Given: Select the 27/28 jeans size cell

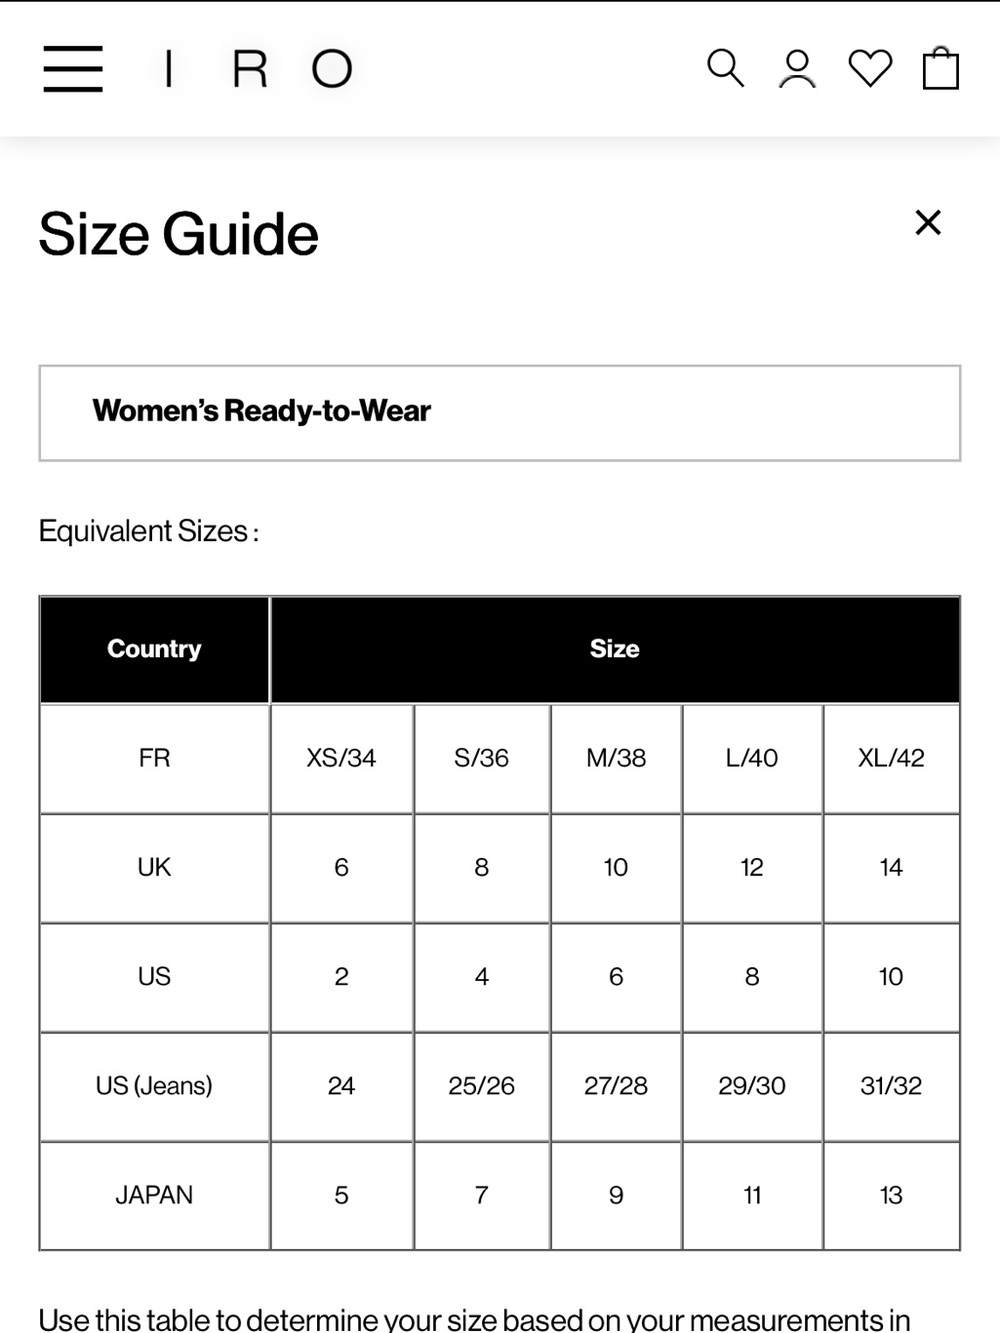Looking at the screenshot, I should click(x=616, y=1086).
